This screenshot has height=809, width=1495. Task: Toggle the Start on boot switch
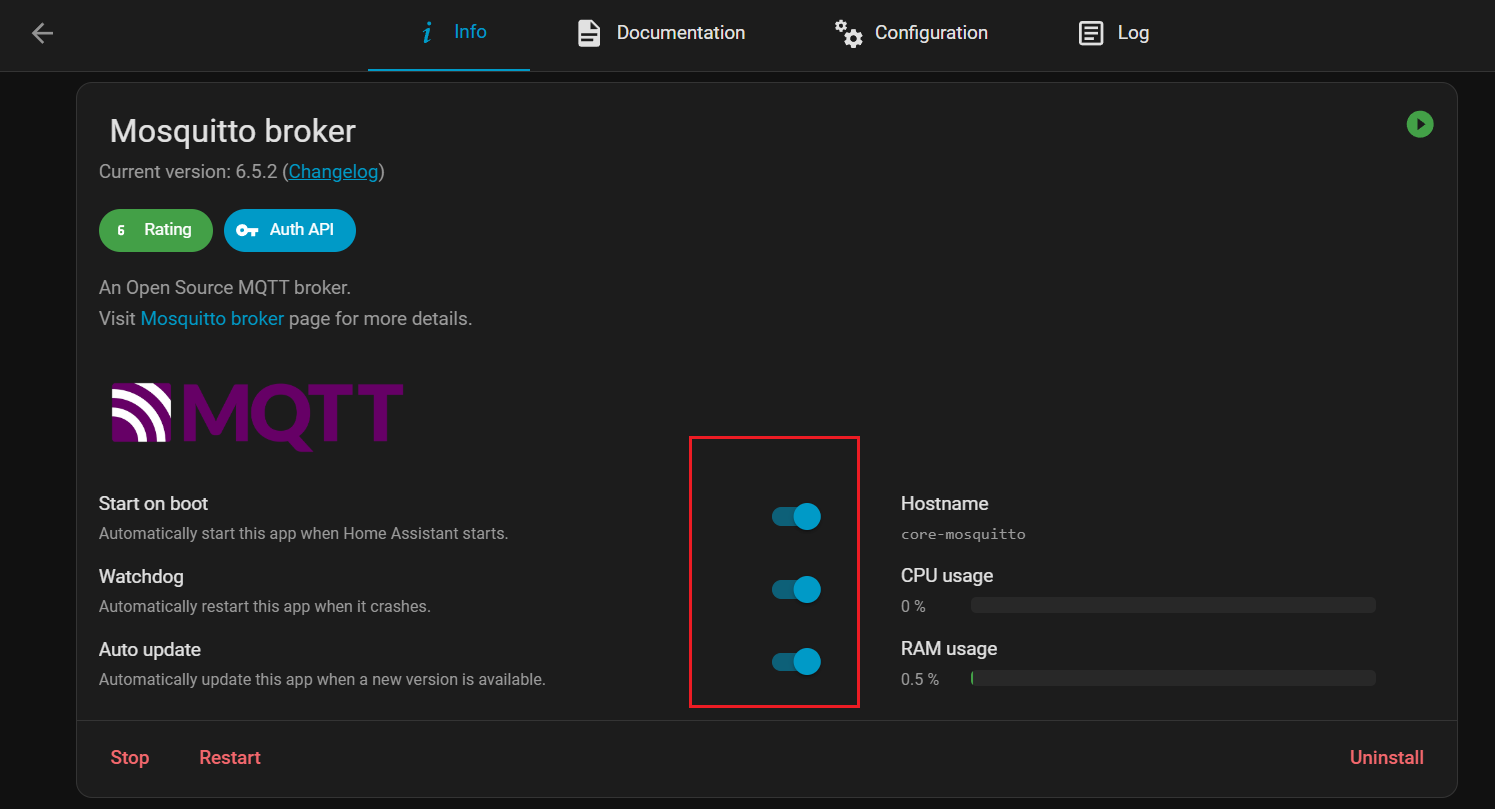(796, 516)
